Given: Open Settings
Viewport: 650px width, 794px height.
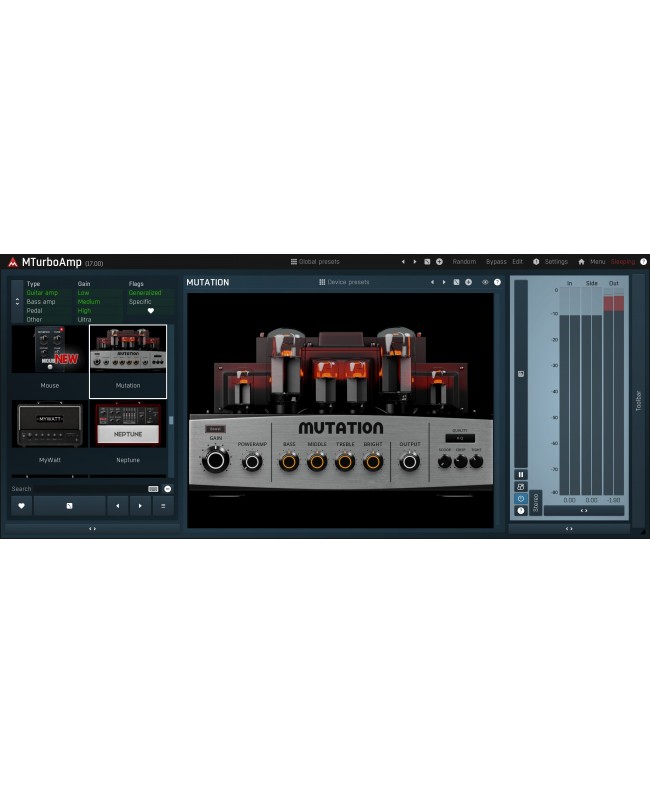Looking at the screenshot, I should point(556,262).
